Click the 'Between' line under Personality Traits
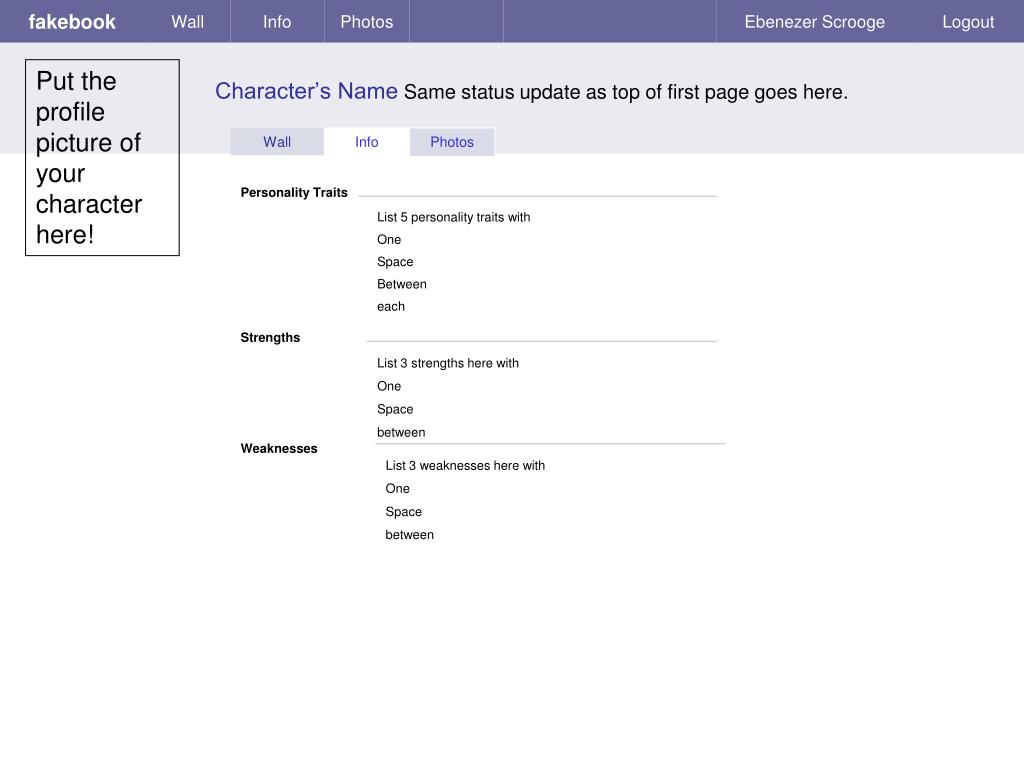 402,284
